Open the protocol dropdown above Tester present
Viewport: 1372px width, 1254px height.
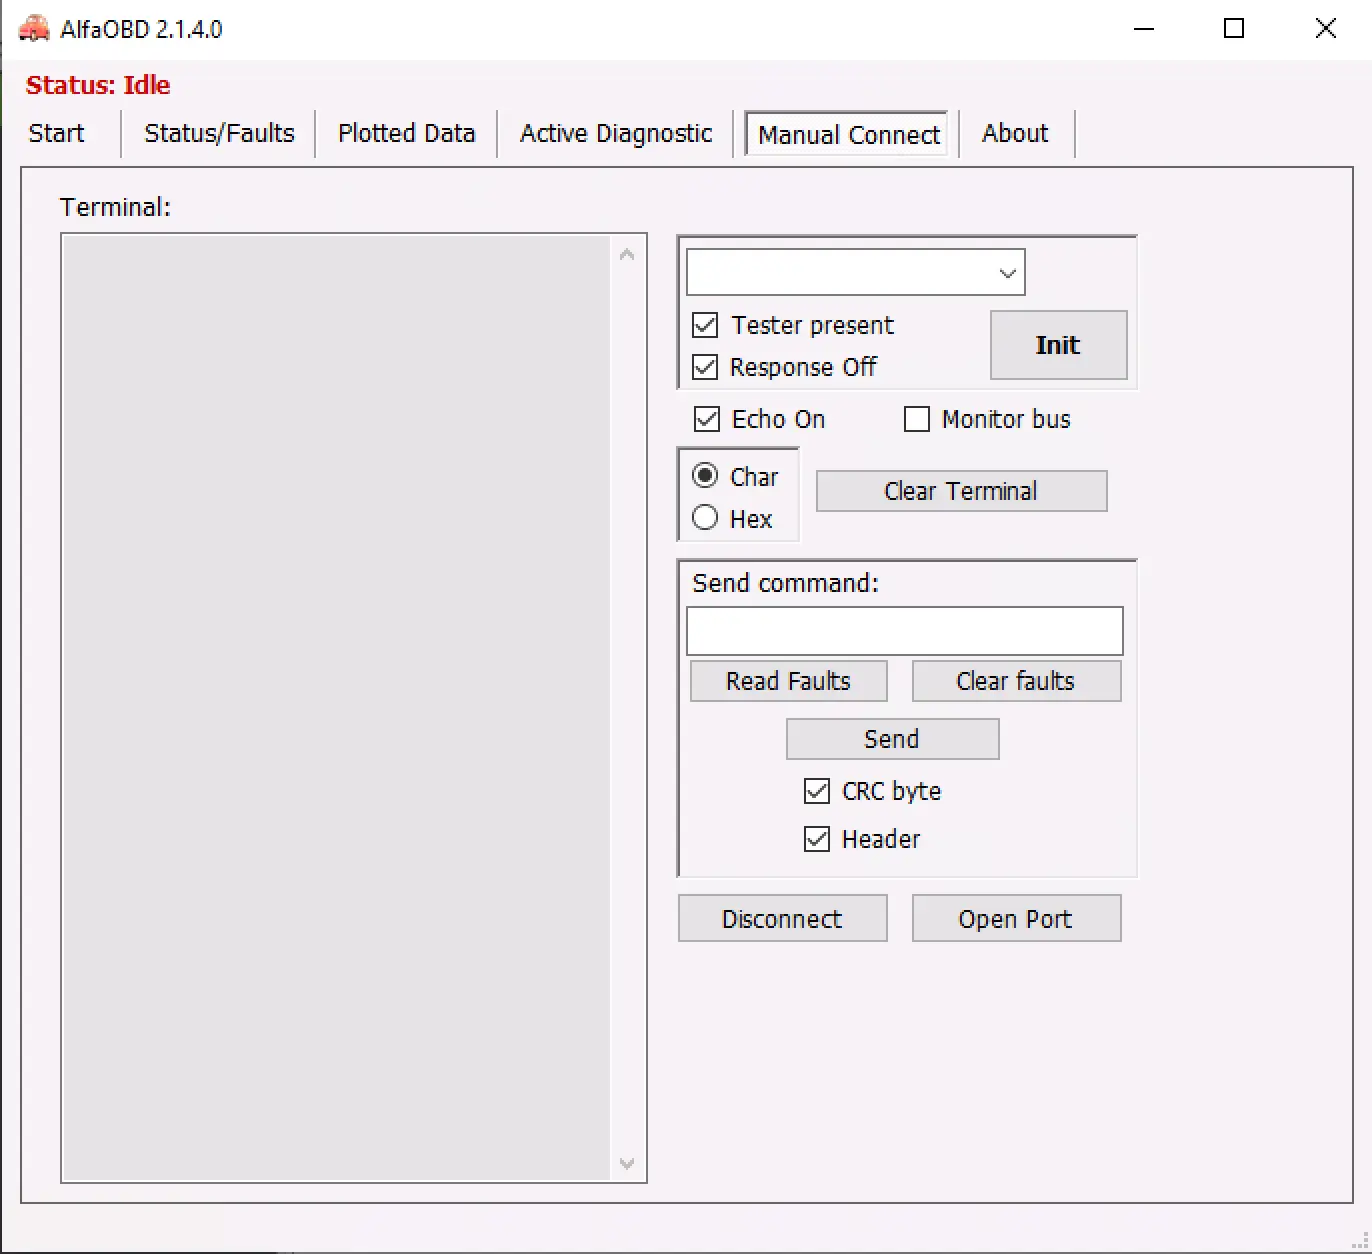pyautogui.click(x=1007, y=273)
